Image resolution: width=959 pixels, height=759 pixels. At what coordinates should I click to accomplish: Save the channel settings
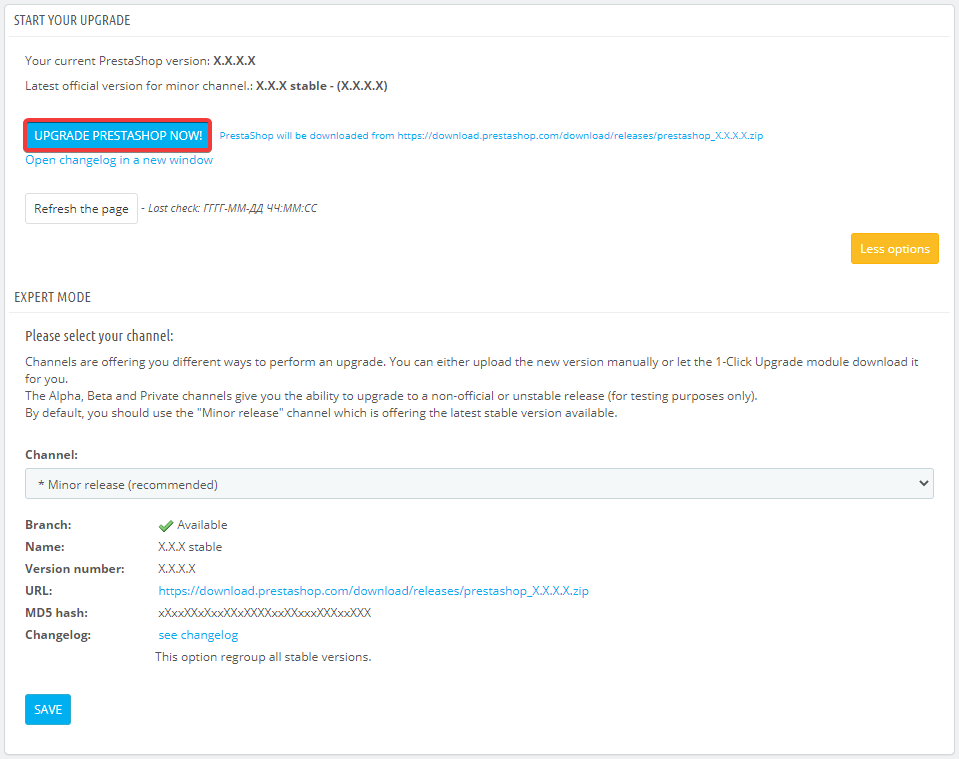(x=48, y=709)
